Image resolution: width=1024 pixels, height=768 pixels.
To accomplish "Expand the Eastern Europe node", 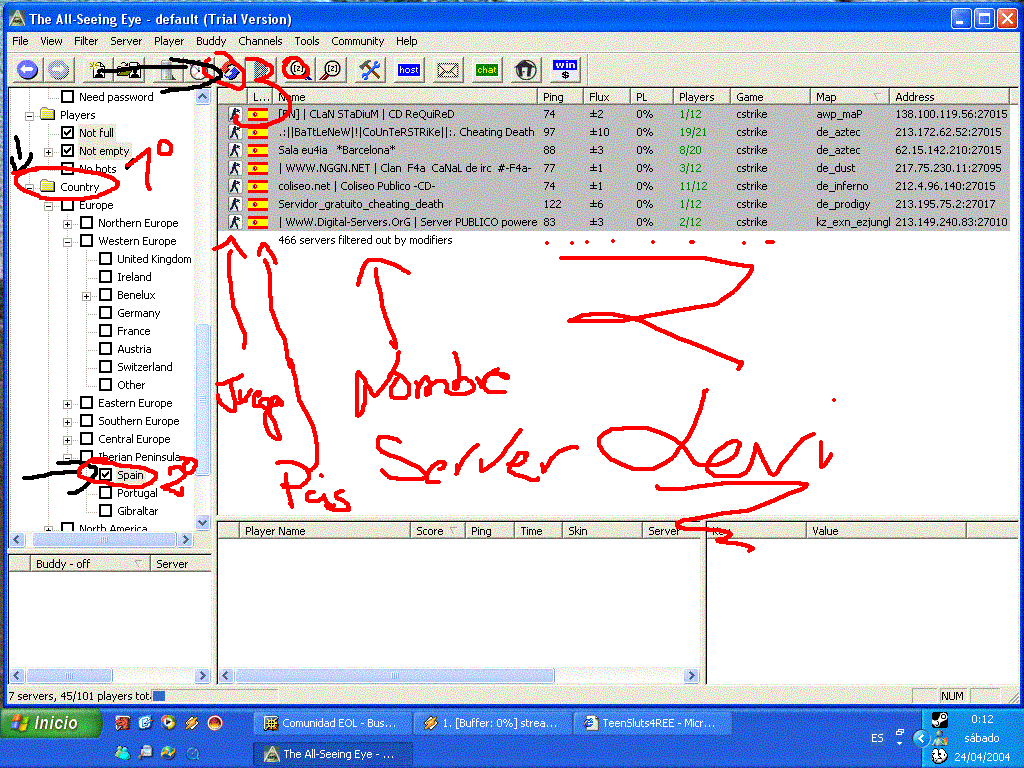I will point(67,404).
